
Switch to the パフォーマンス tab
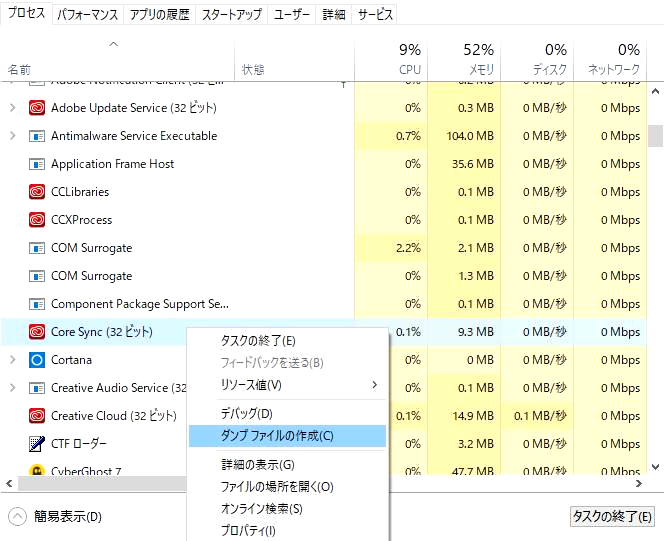click(87, 15)
